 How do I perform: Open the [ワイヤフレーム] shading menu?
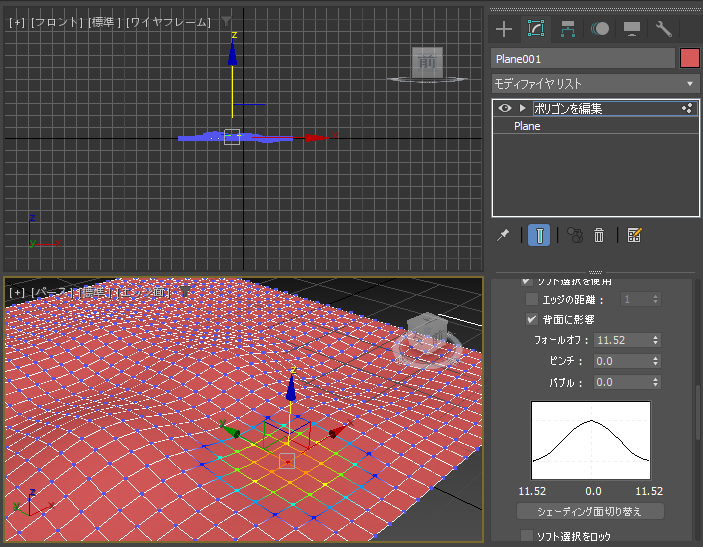(169, 22)
